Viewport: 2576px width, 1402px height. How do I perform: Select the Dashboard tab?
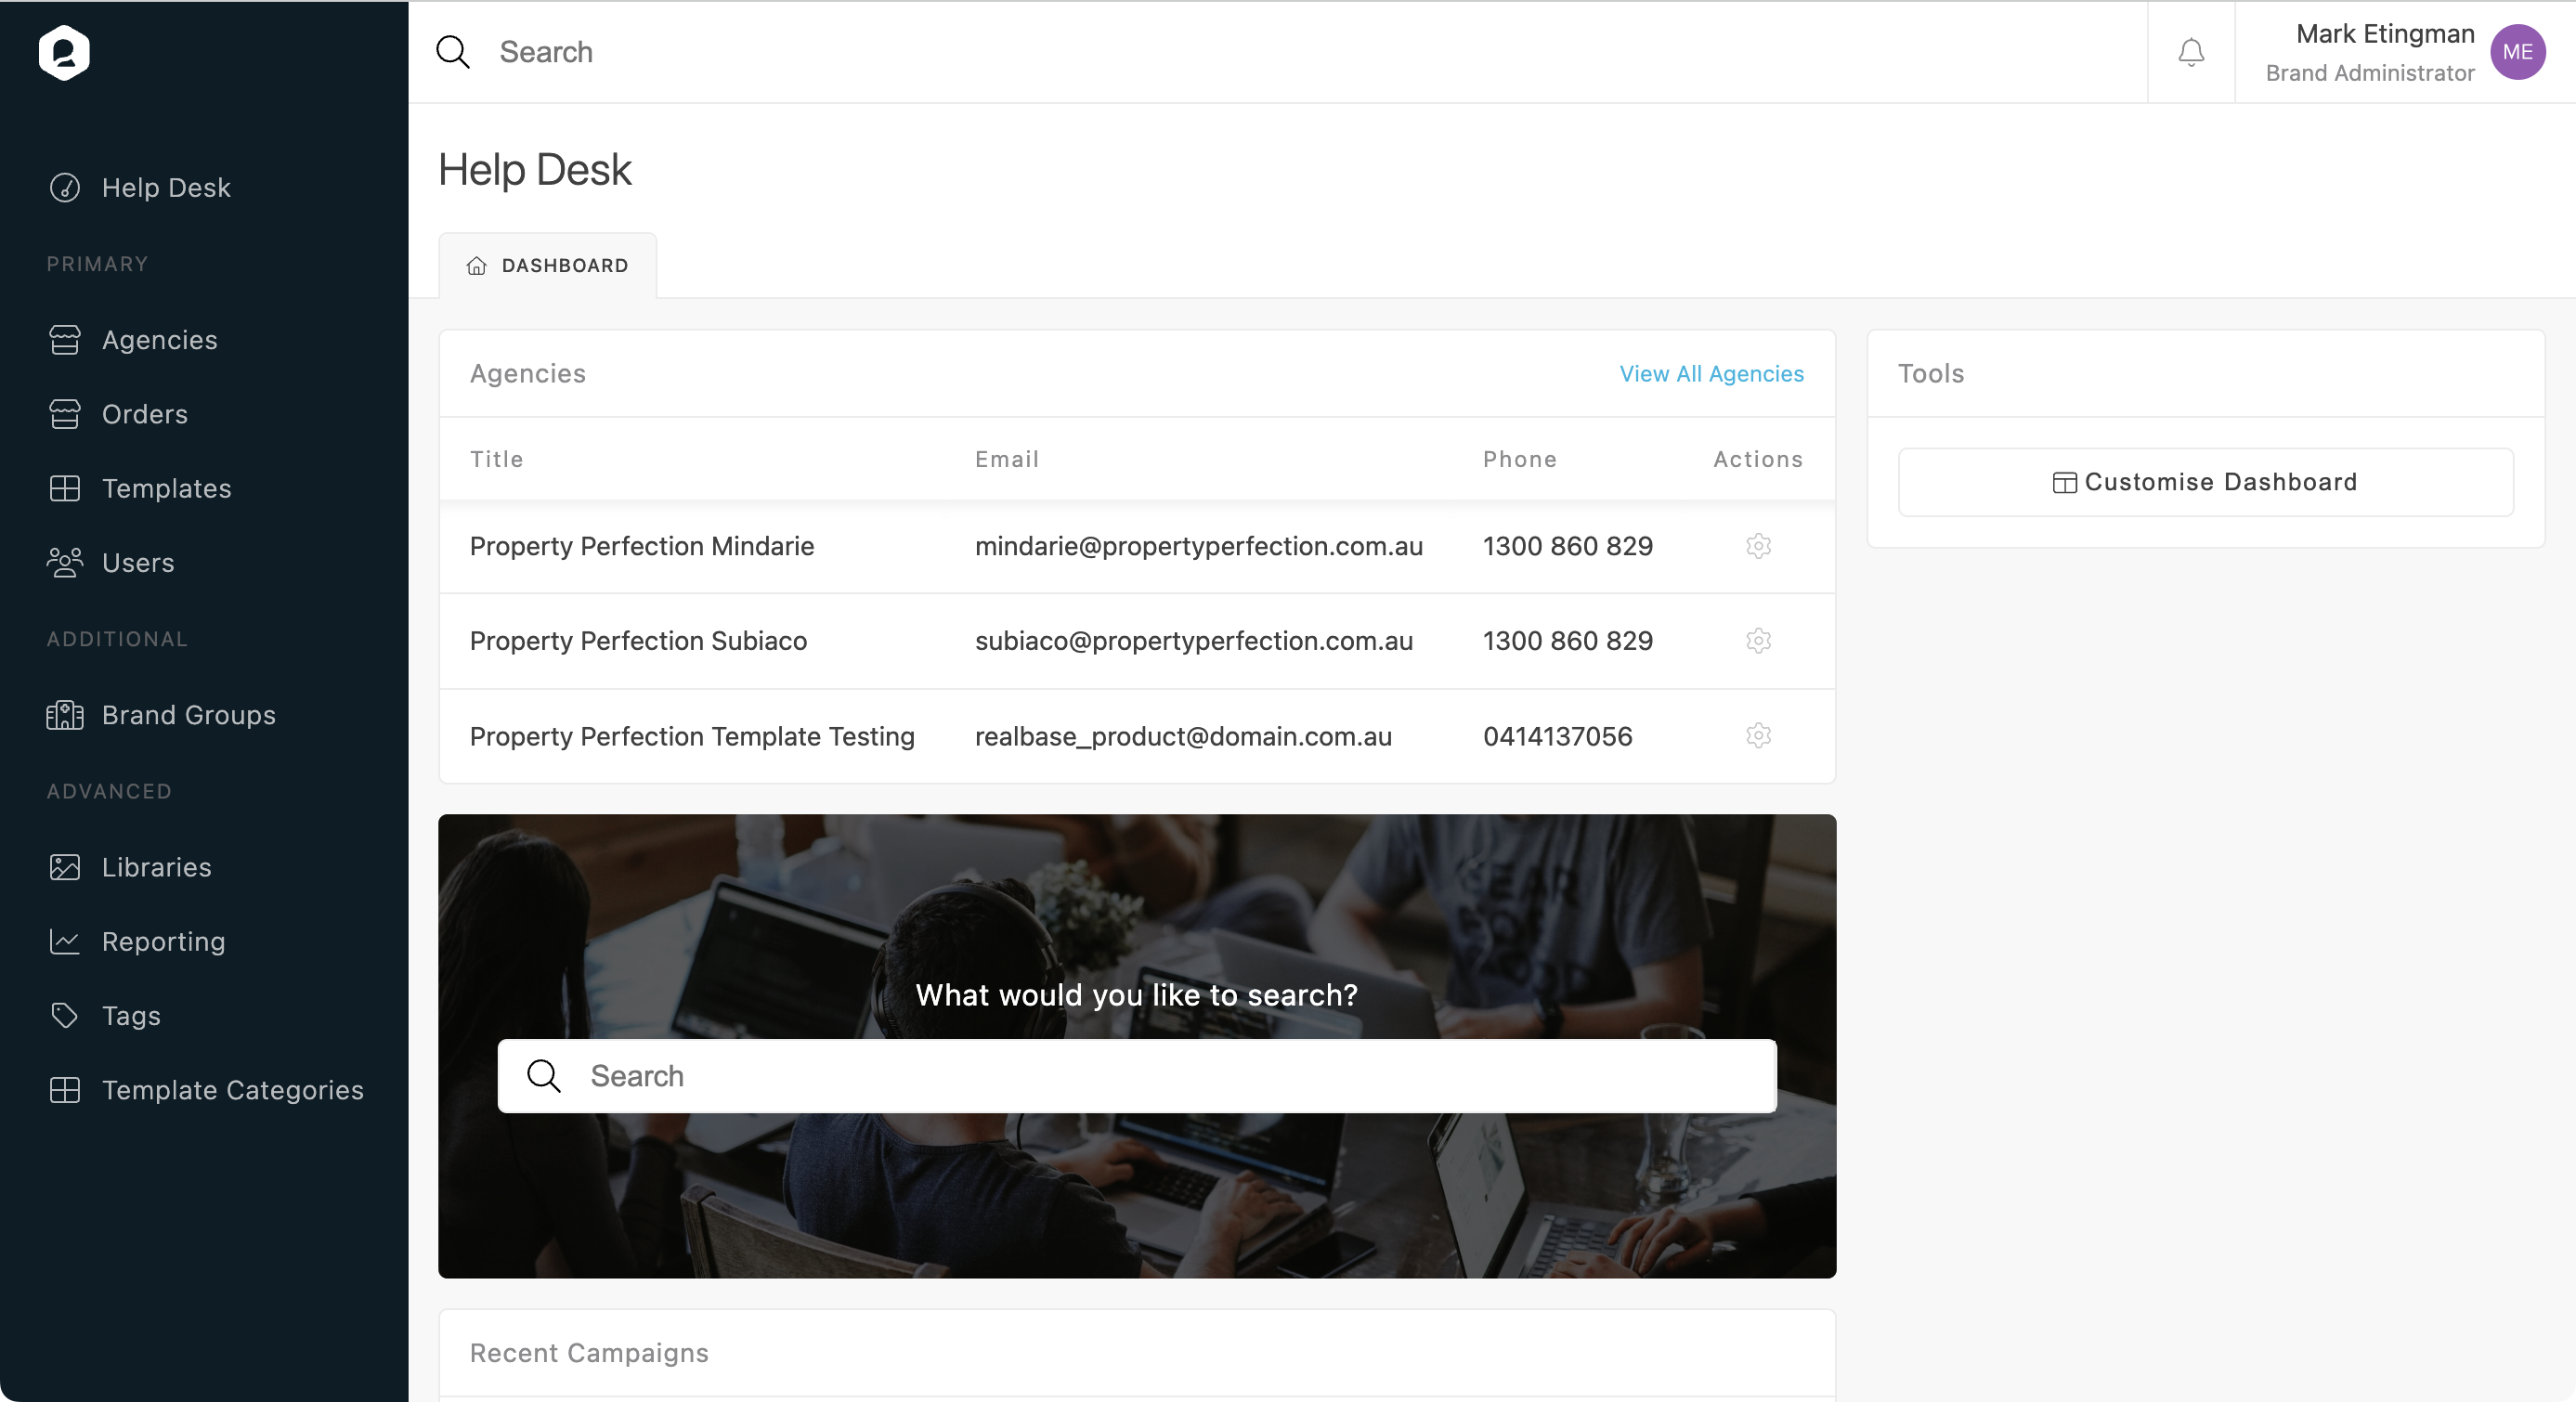(548, 266)
